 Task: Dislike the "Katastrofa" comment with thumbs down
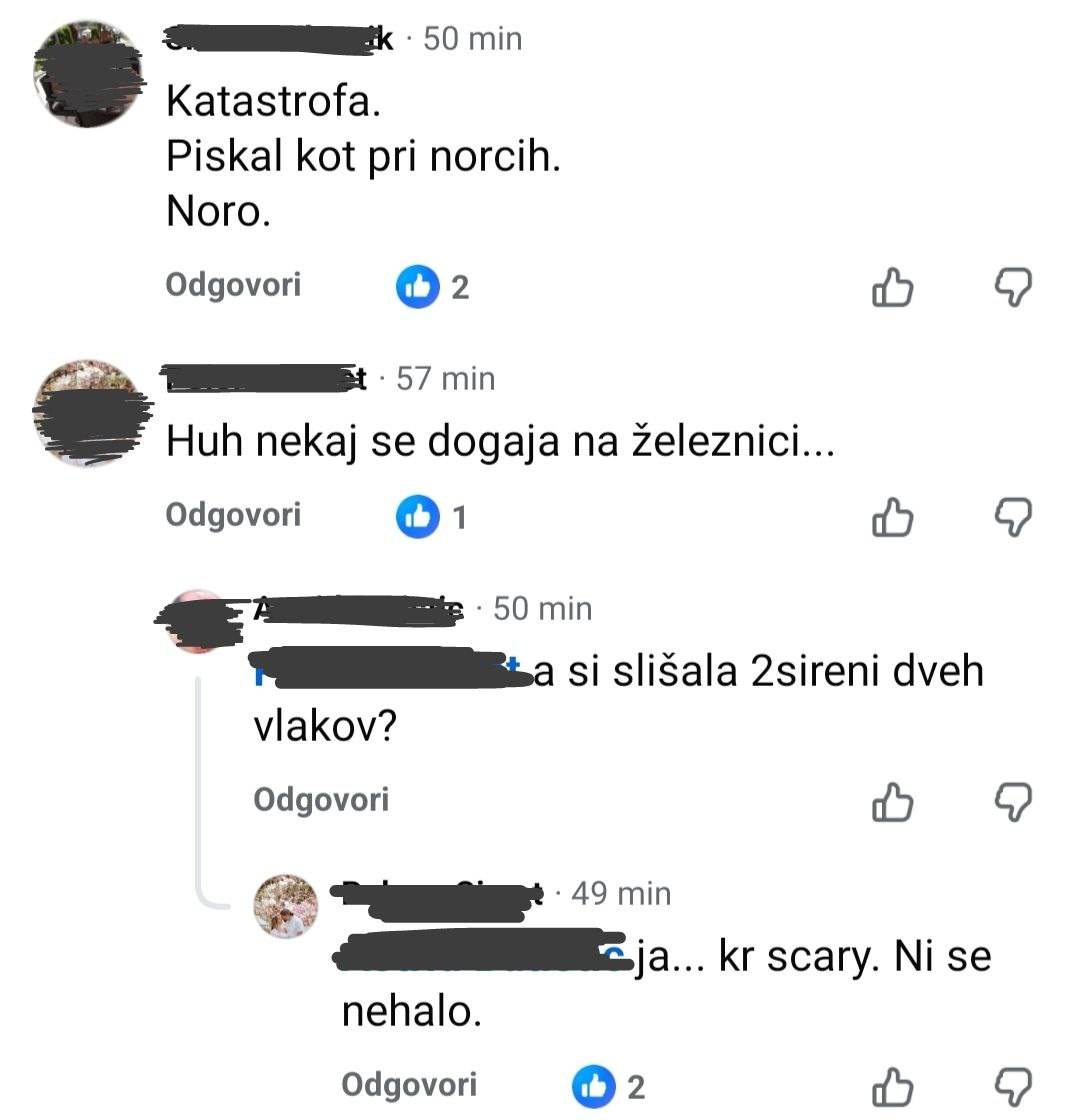(1014, 288)
